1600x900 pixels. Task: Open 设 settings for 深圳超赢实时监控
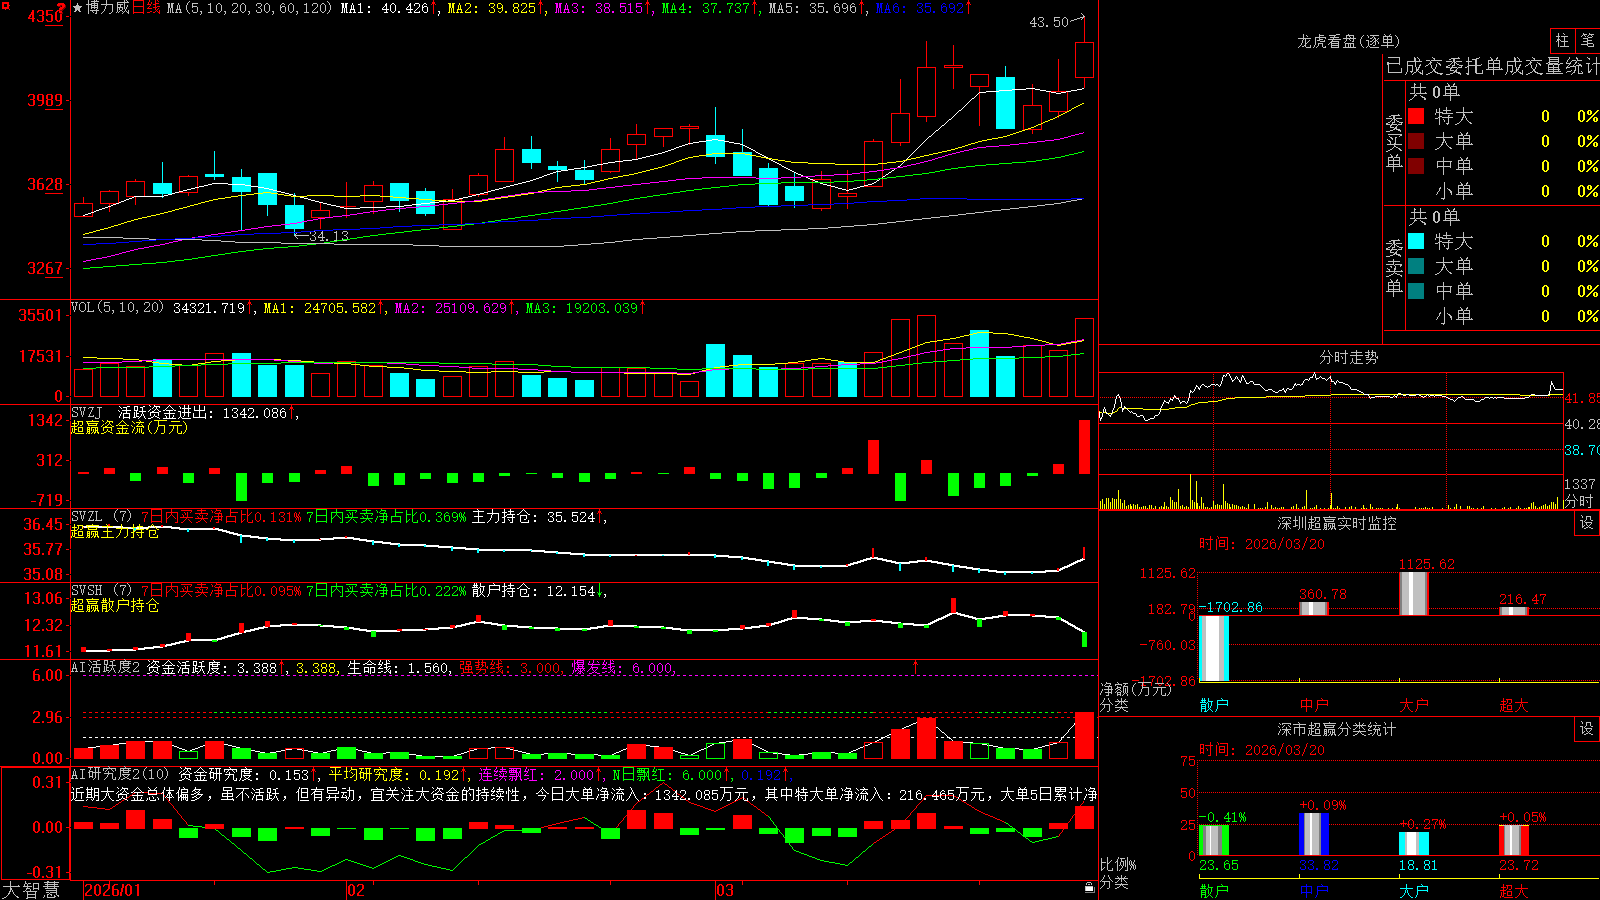coord(1587,523)
